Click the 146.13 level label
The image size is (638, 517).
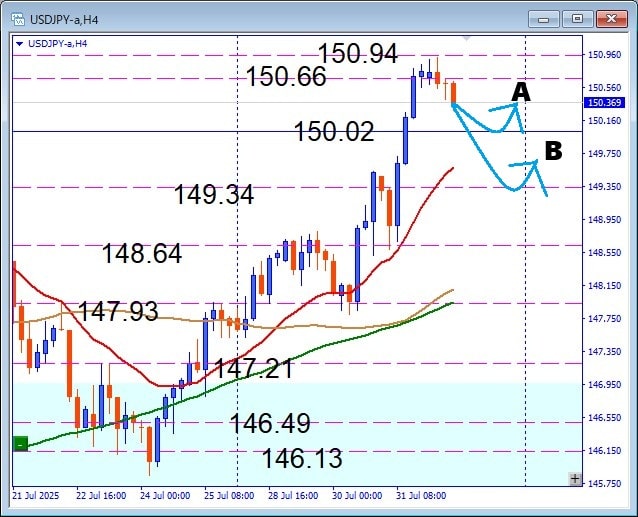coord(302,458)
